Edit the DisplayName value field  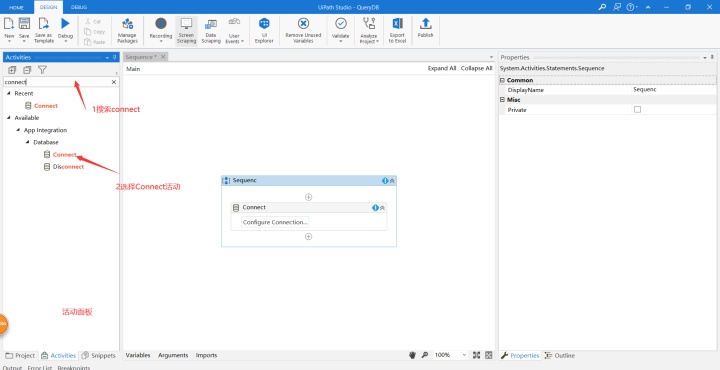tap(674, 90)
